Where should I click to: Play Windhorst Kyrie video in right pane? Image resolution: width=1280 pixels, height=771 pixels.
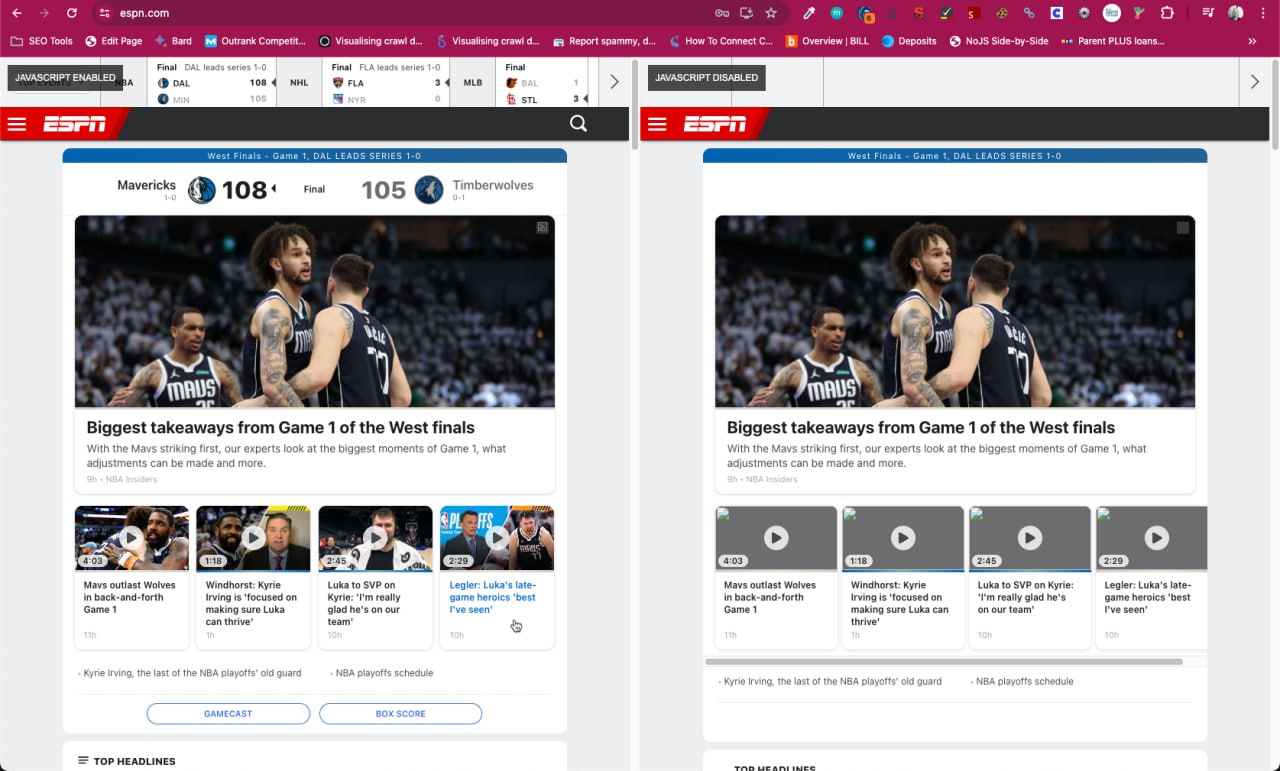903,538
